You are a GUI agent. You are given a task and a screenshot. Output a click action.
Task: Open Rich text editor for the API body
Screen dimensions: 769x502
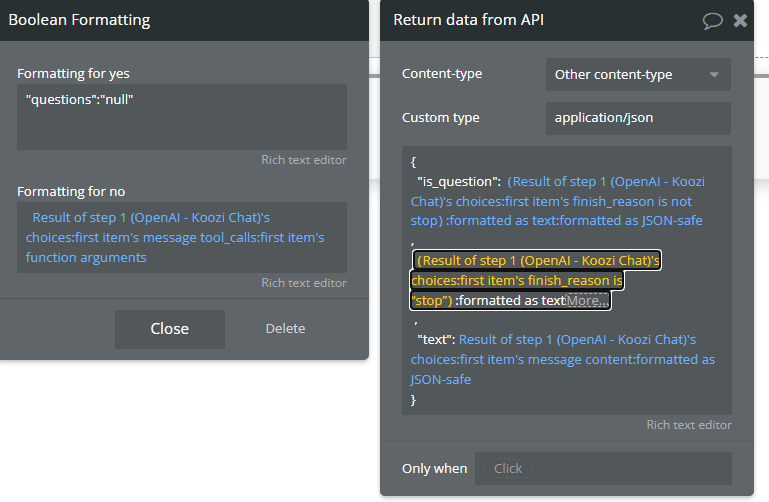click(x=689, y=425)
